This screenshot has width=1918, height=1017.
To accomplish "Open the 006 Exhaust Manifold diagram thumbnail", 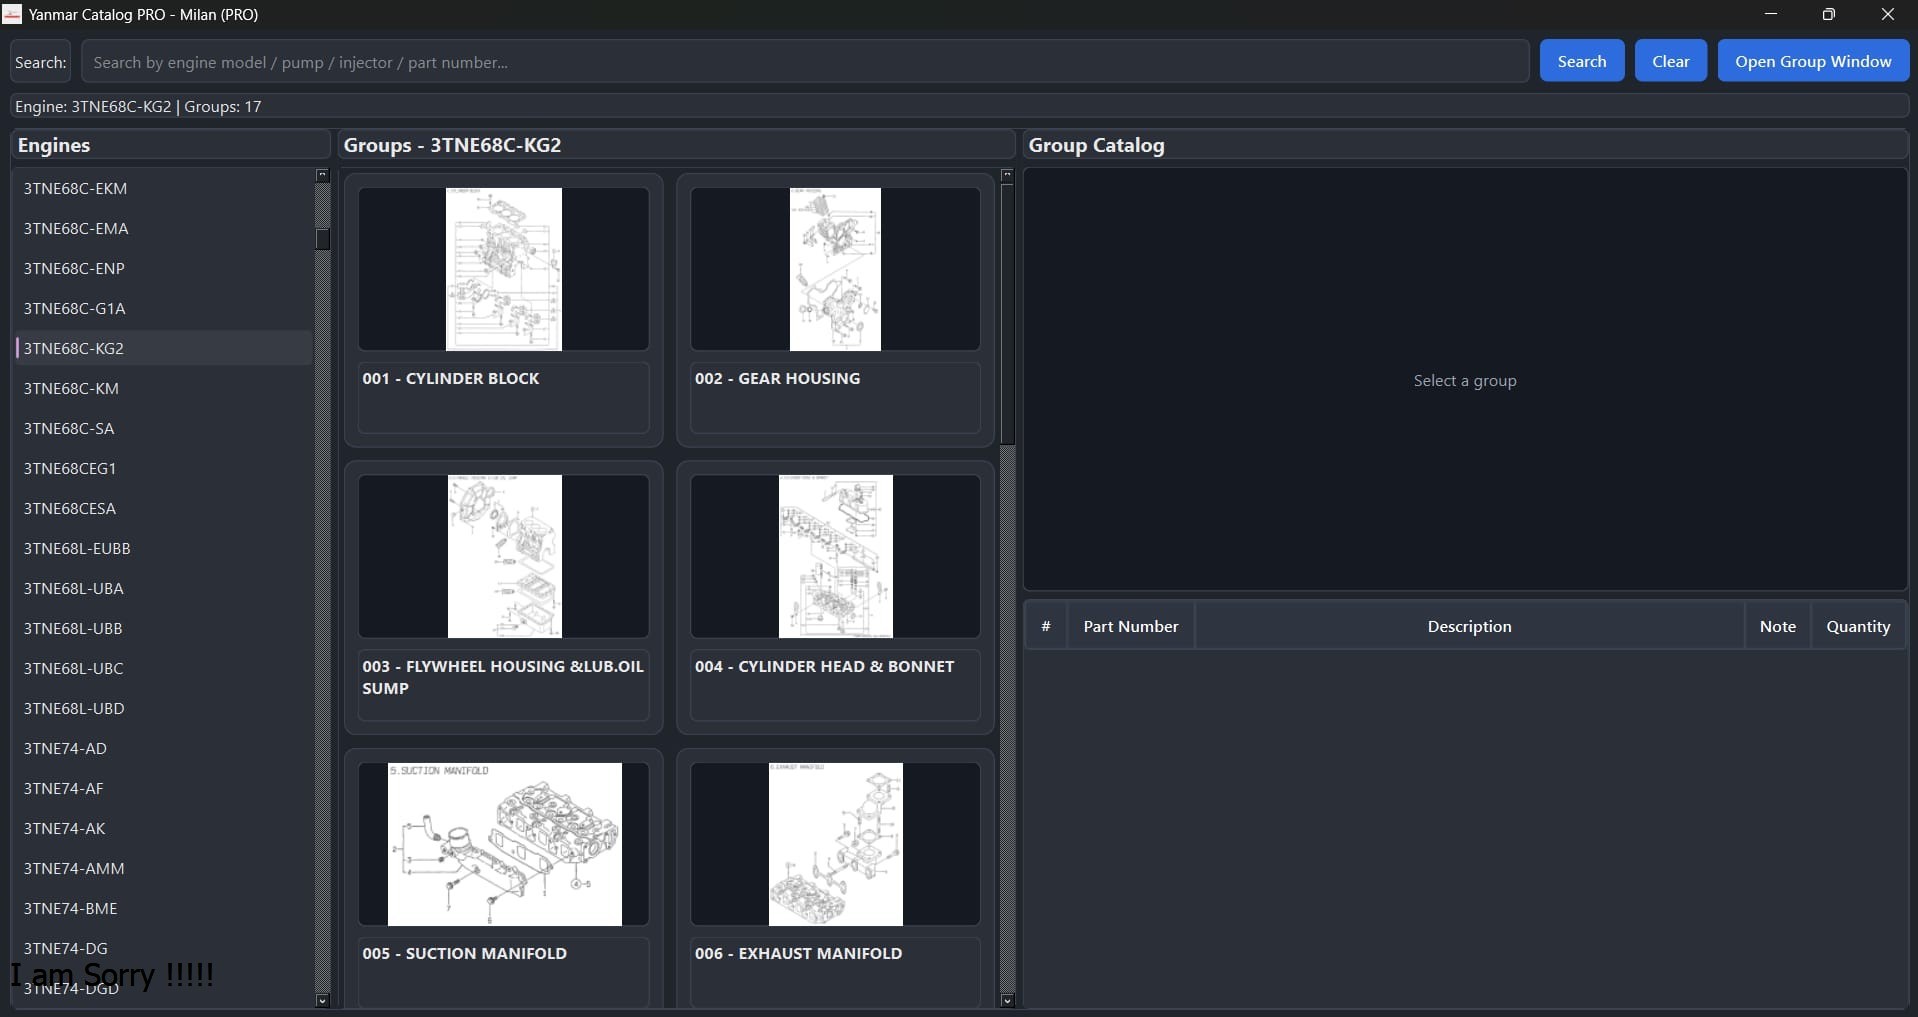I will coord(835,844).
